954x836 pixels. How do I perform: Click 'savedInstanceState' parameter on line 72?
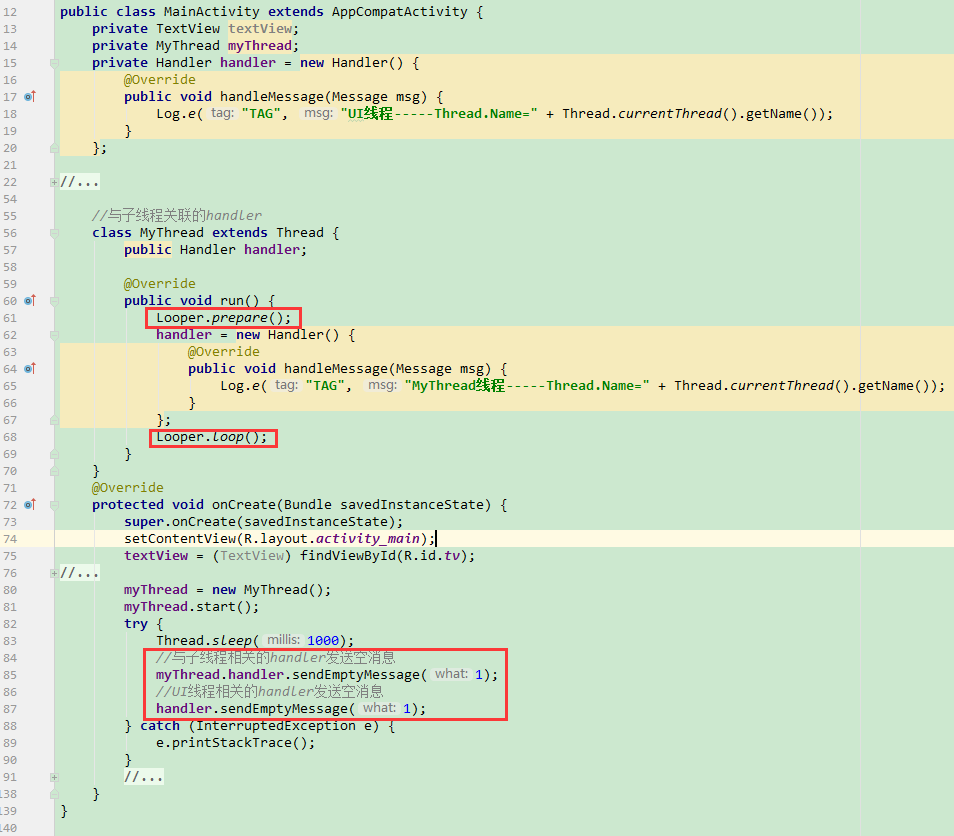[412, 504]
